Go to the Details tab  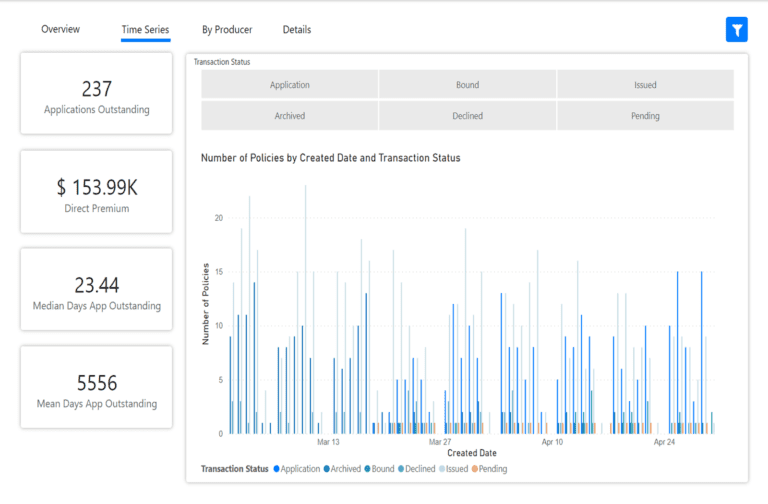297,30
